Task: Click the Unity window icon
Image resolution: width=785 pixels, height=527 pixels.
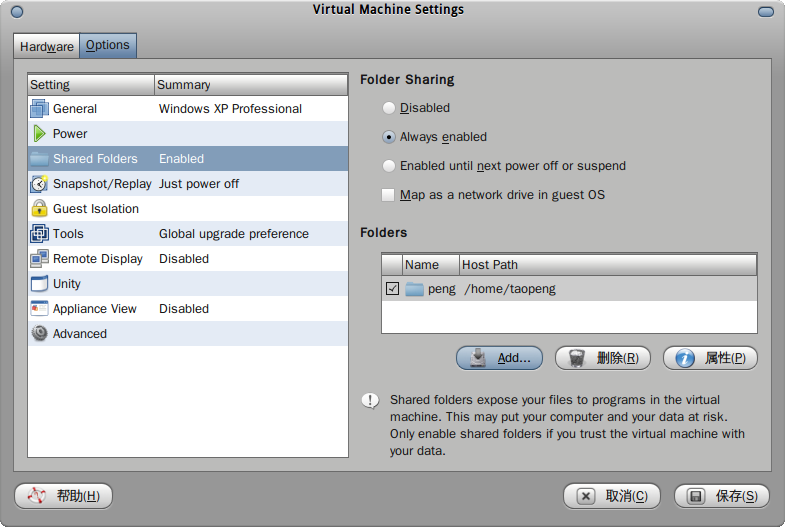Action: click(39, 284)
